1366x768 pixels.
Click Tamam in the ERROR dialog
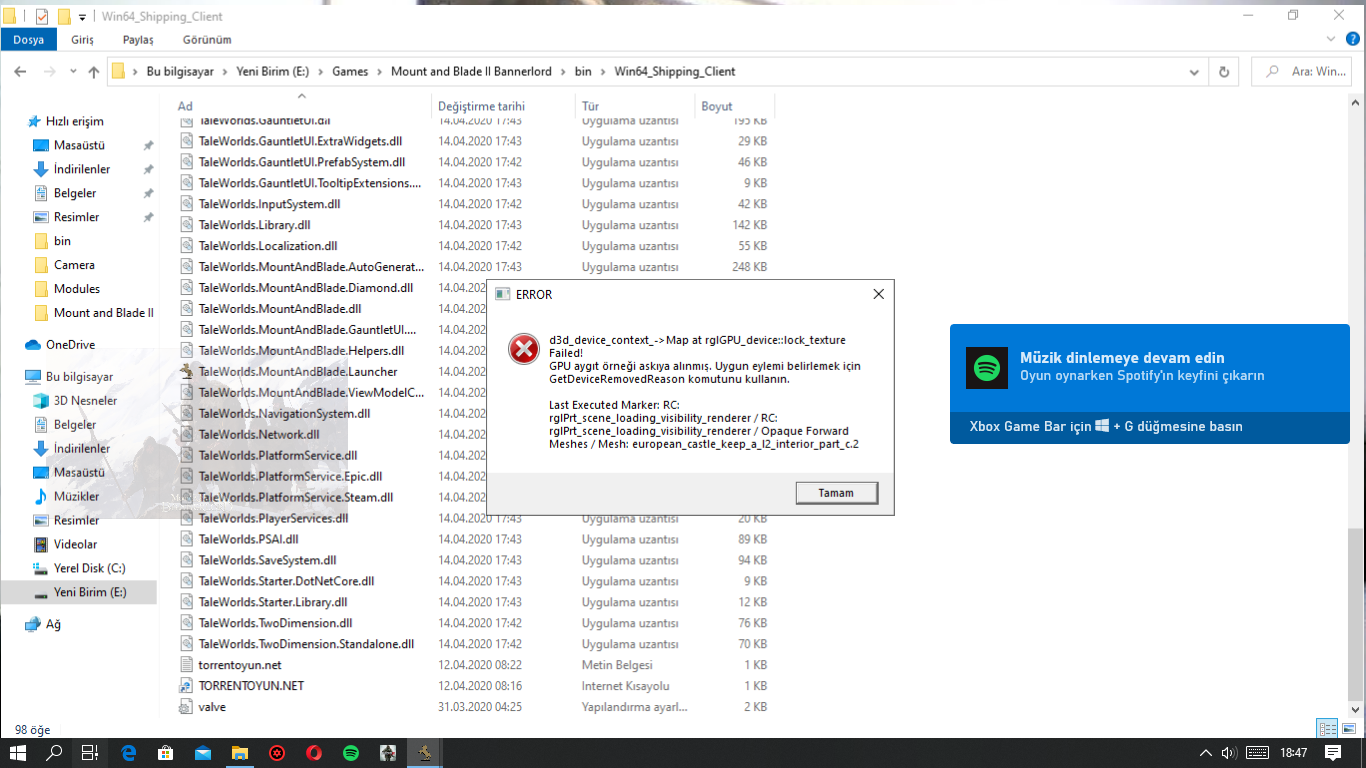tap(837, 493)
